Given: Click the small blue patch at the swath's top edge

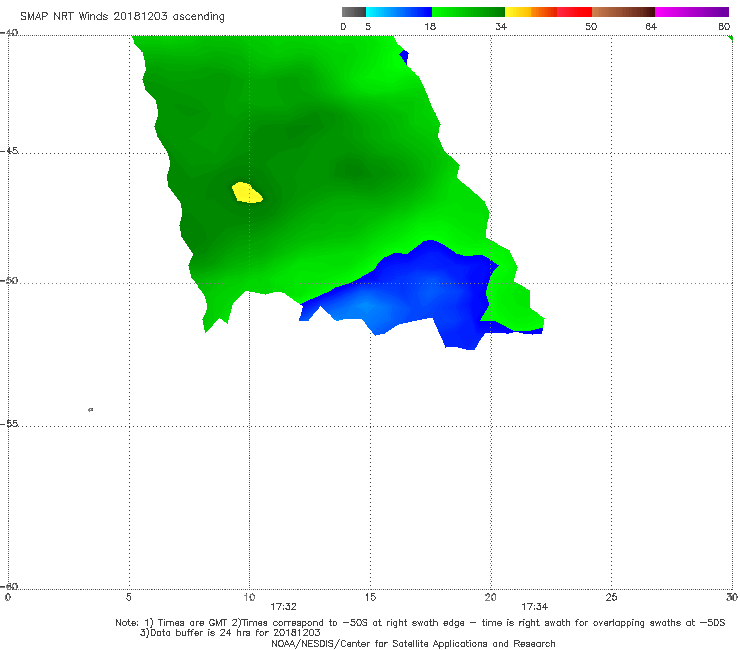Looking at the screenshot, I should coord(404,57).
